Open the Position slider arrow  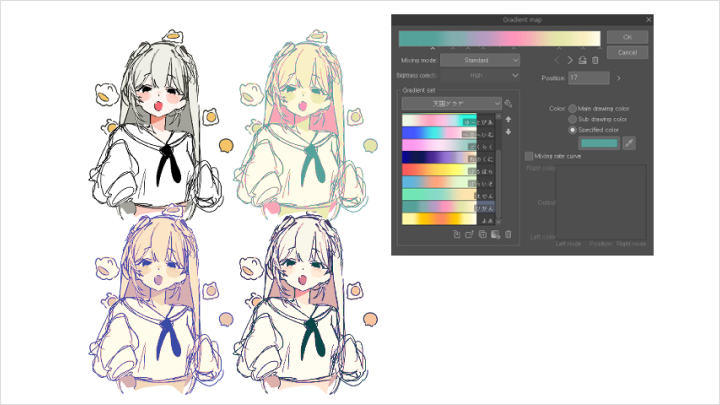619,78
